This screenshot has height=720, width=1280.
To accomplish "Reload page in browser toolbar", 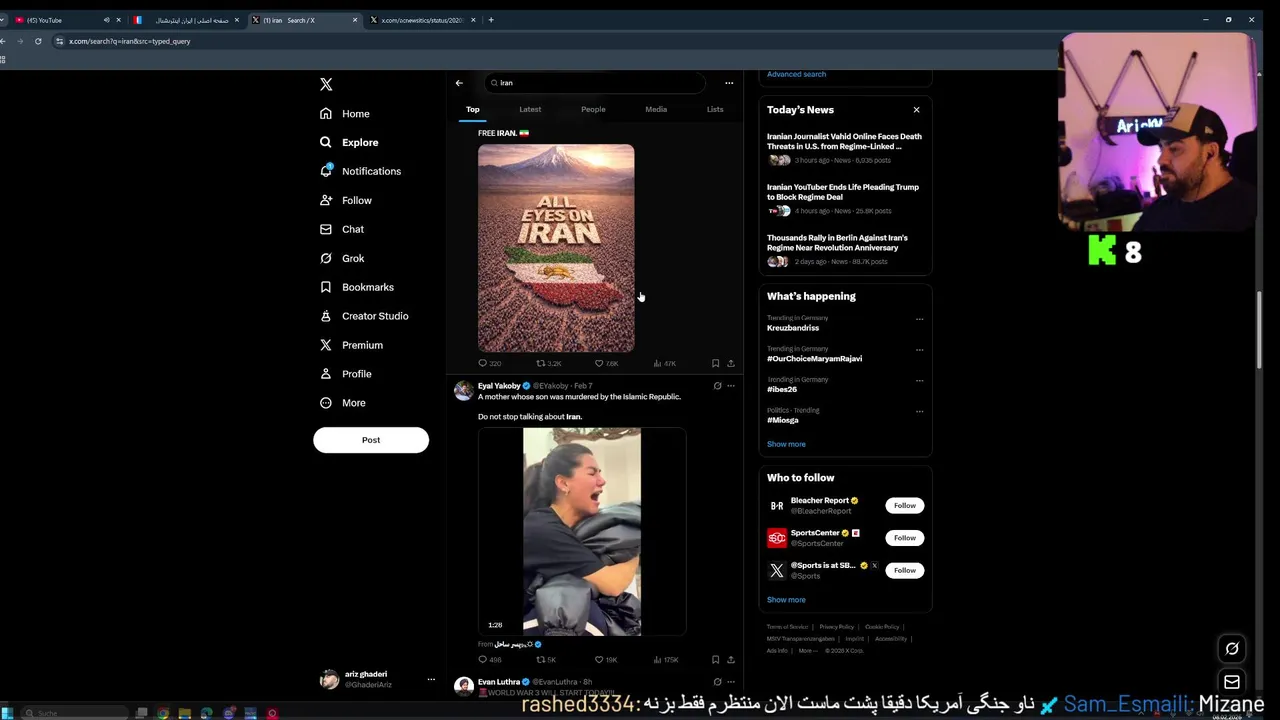I will coord(38,41).
